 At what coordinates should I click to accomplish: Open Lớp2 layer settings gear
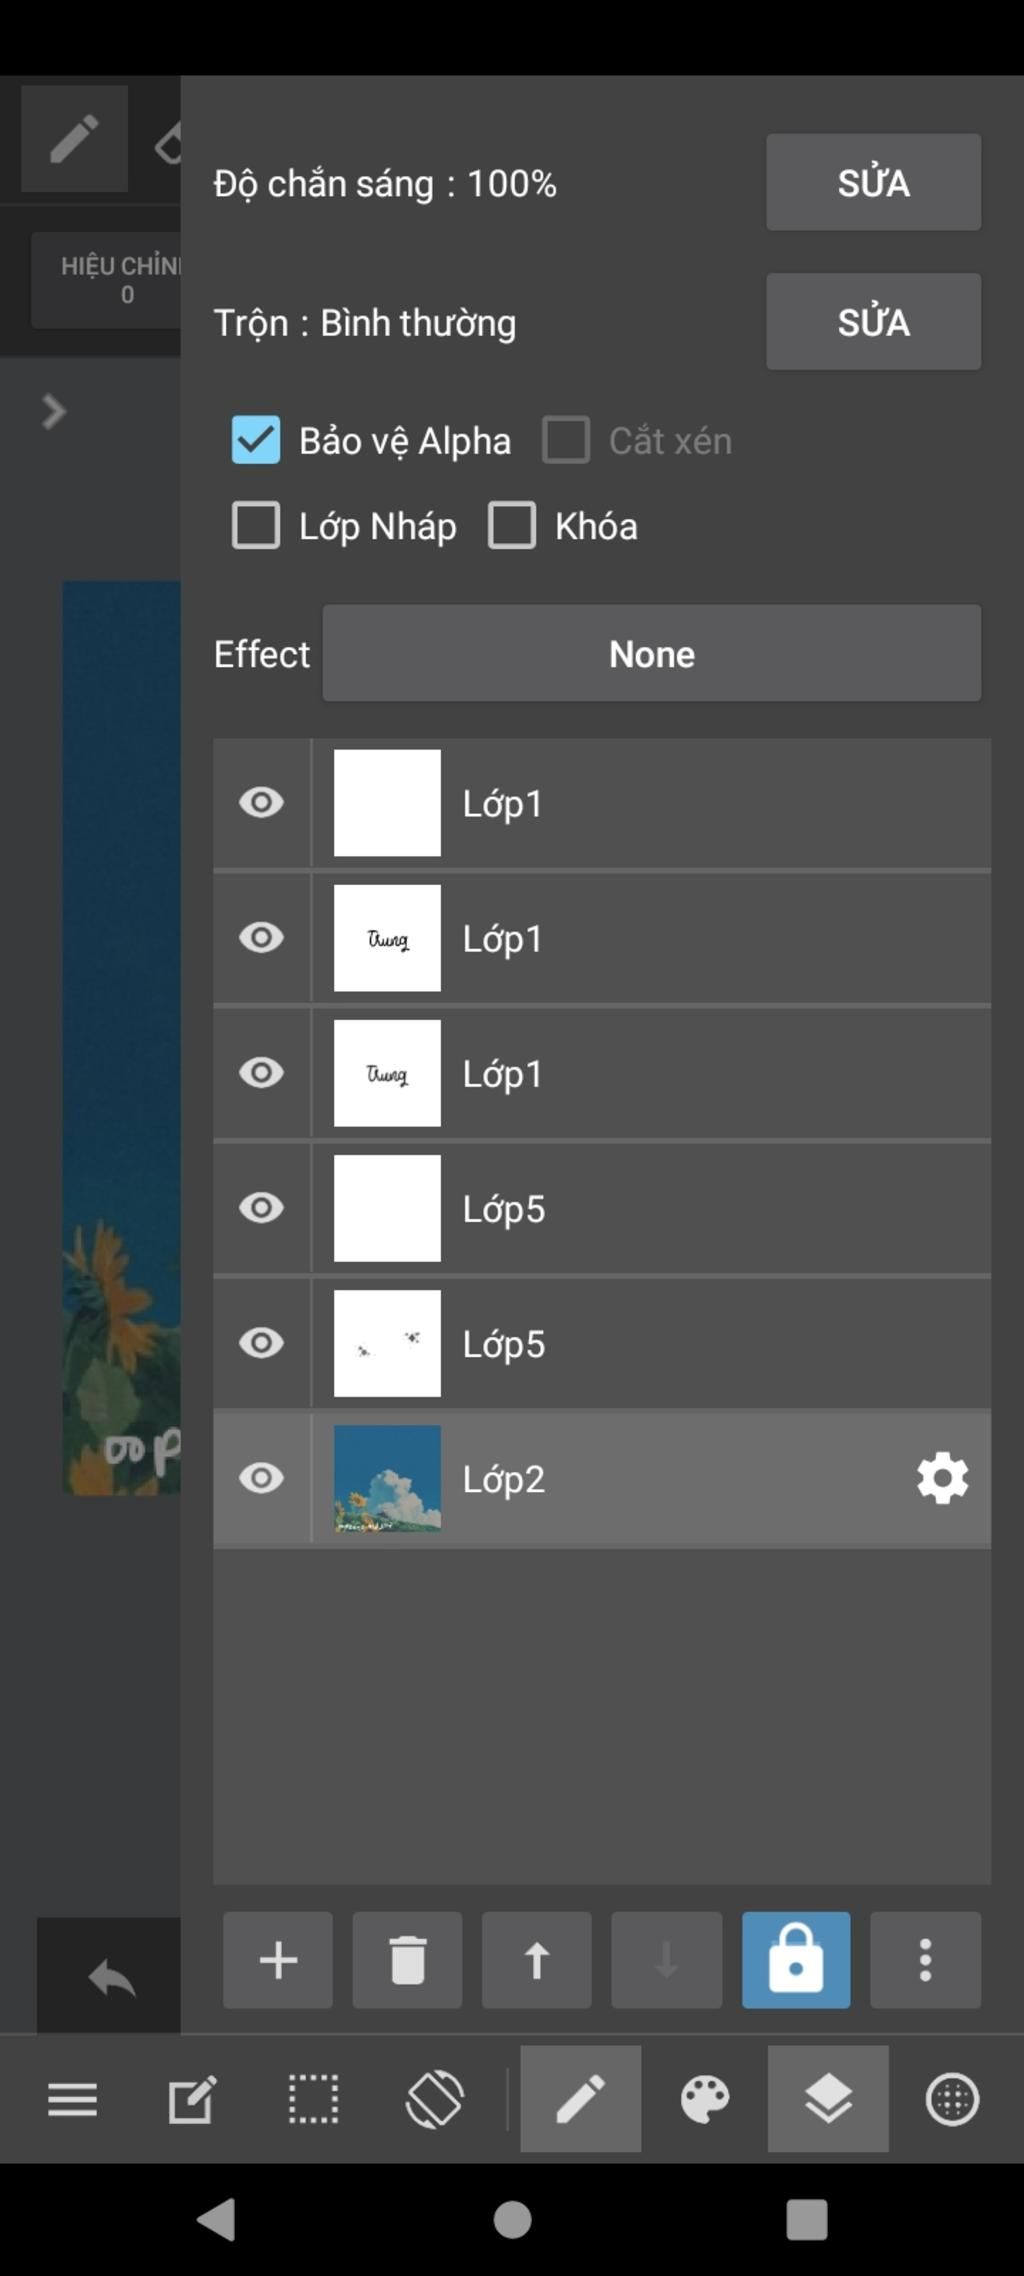pyautogui.click(x=942, y=1478)
